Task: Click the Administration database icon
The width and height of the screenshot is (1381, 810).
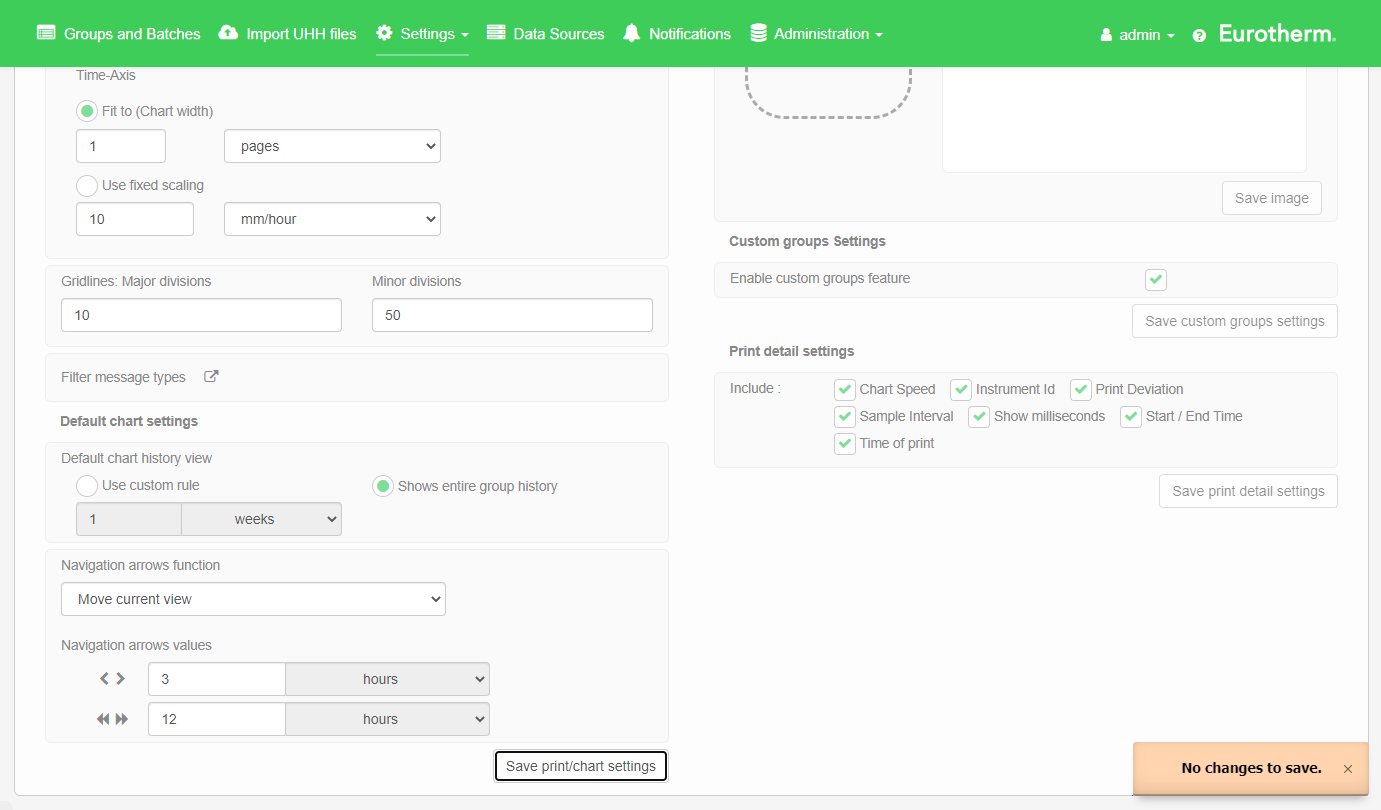Action: point(758,33)
